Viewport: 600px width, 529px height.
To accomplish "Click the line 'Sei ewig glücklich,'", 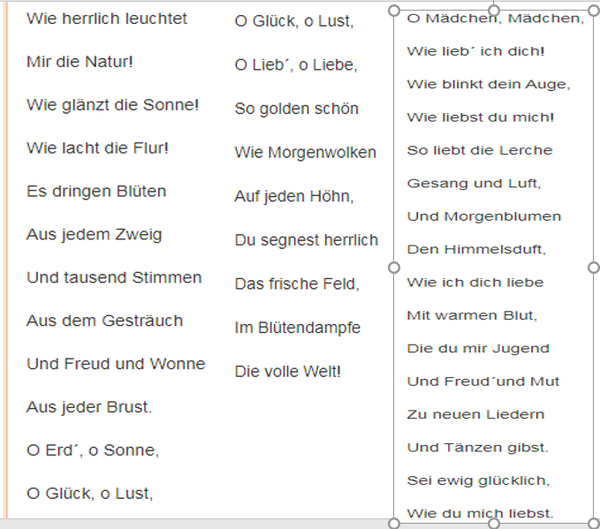I will click(x=478, y=480).
